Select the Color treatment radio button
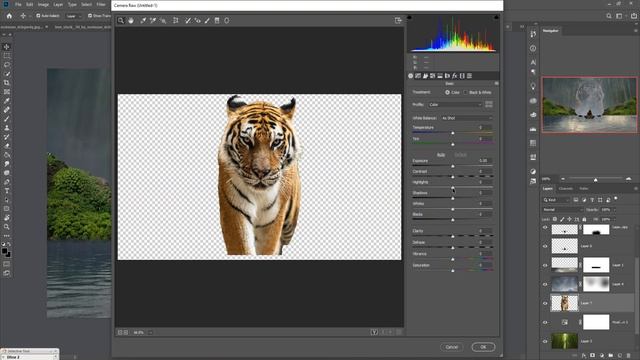 [x=447, y=93]
